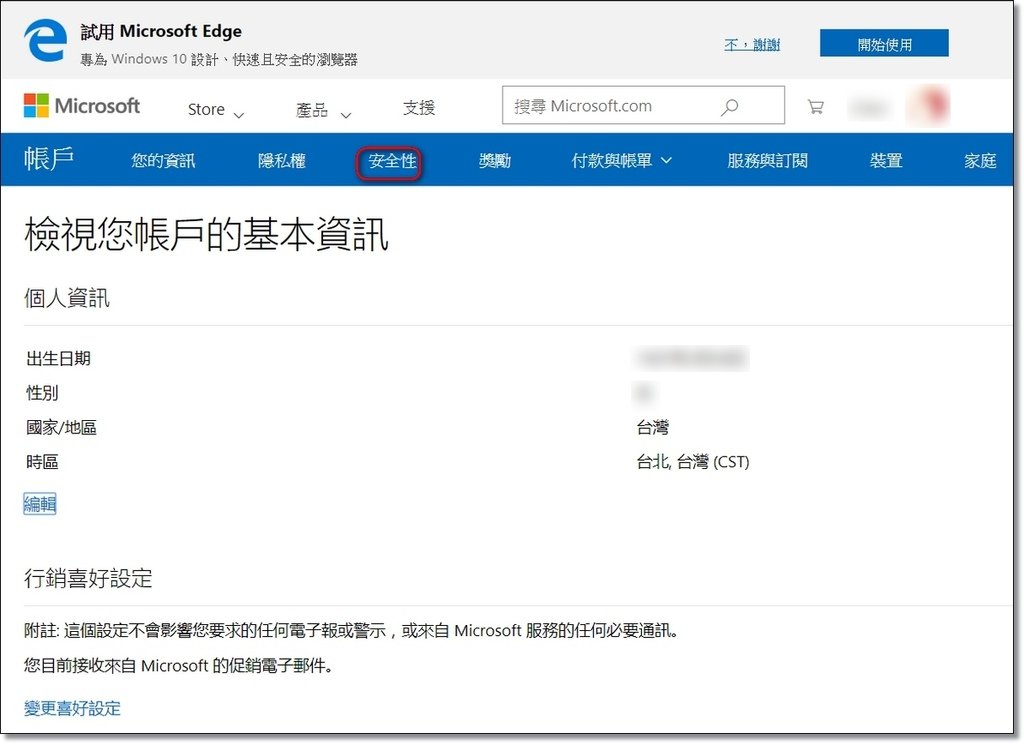Screen dimensions: 1024x744
Task: Open the shopping cart icon
Action: 815,106
